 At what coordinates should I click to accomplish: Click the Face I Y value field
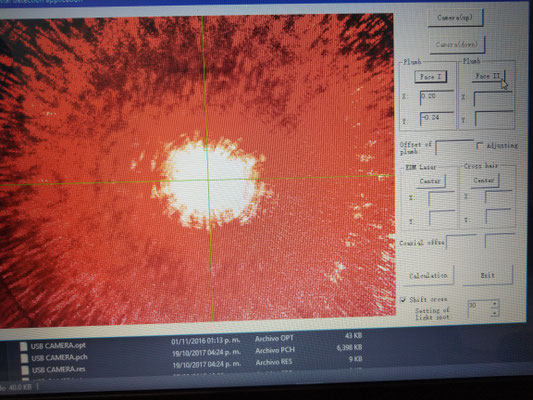pyautogui.click(x=437, y=119)
